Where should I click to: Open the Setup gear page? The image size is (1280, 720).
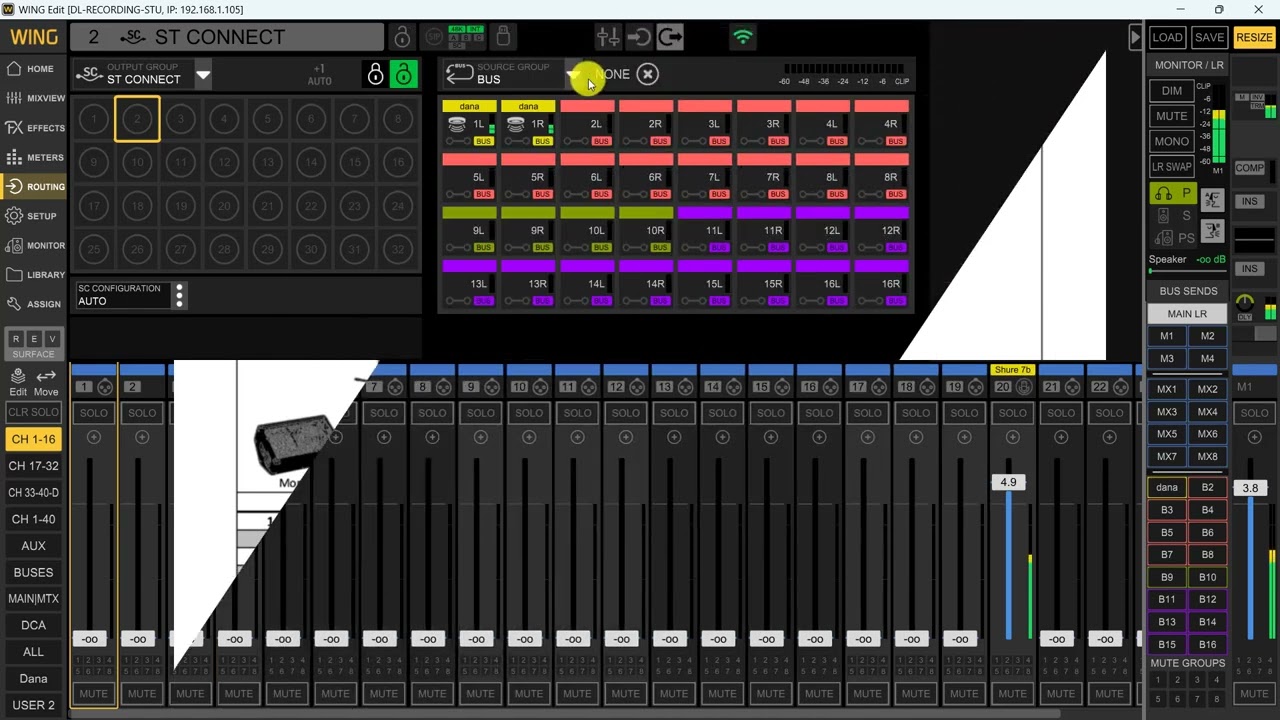click(33, 216)
